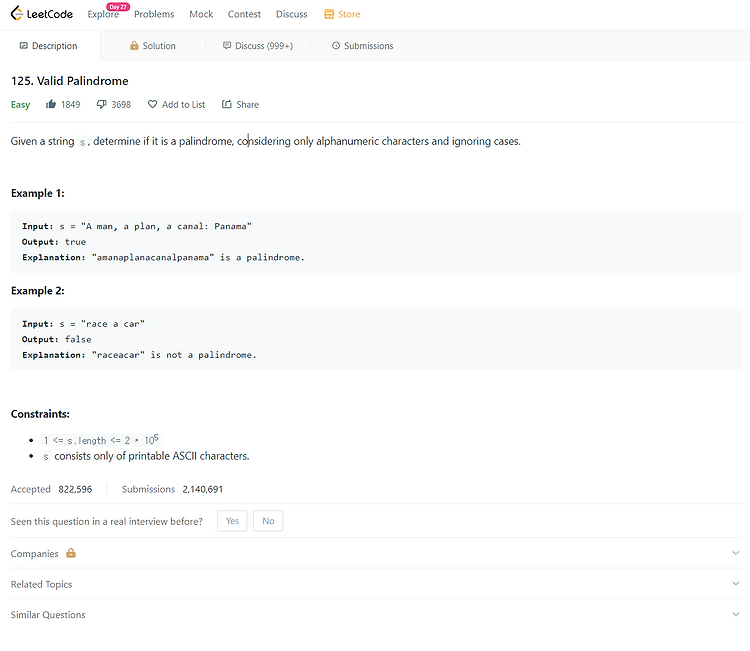750x651 pixels.
Task: Click the s.length constraint code
Action: [100, 440]
